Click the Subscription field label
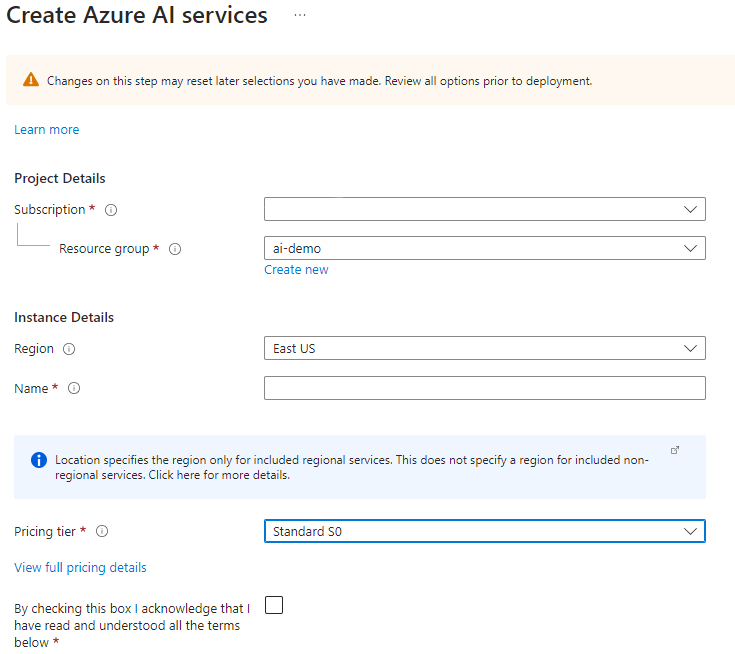 pyautogui.click(x=50, y=210)
